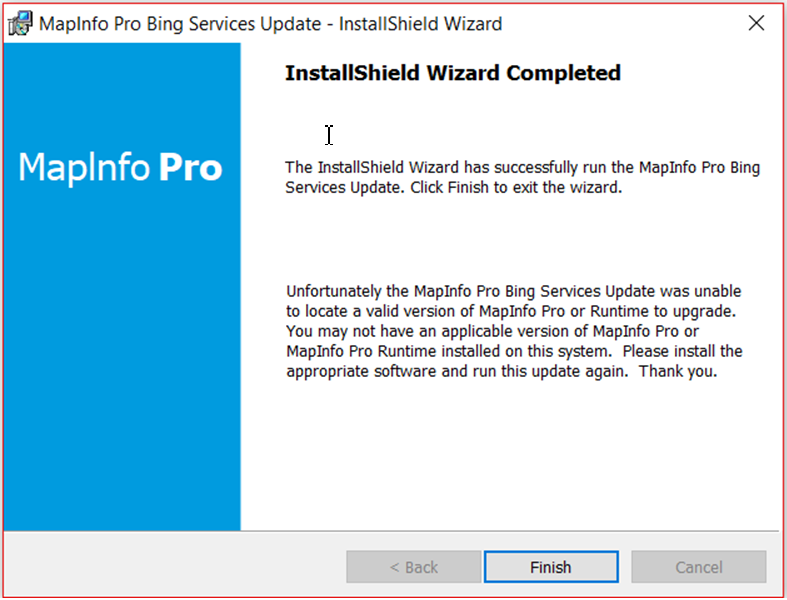Click the paragraph starting with Unfortunately

pos(514,331)
